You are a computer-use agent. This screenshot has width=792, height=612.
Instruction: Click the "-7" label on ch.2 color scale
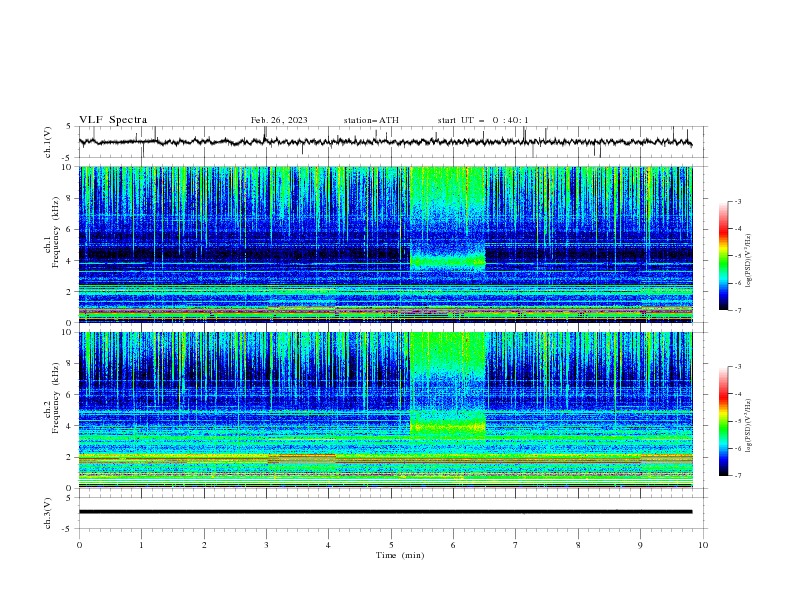737,475
